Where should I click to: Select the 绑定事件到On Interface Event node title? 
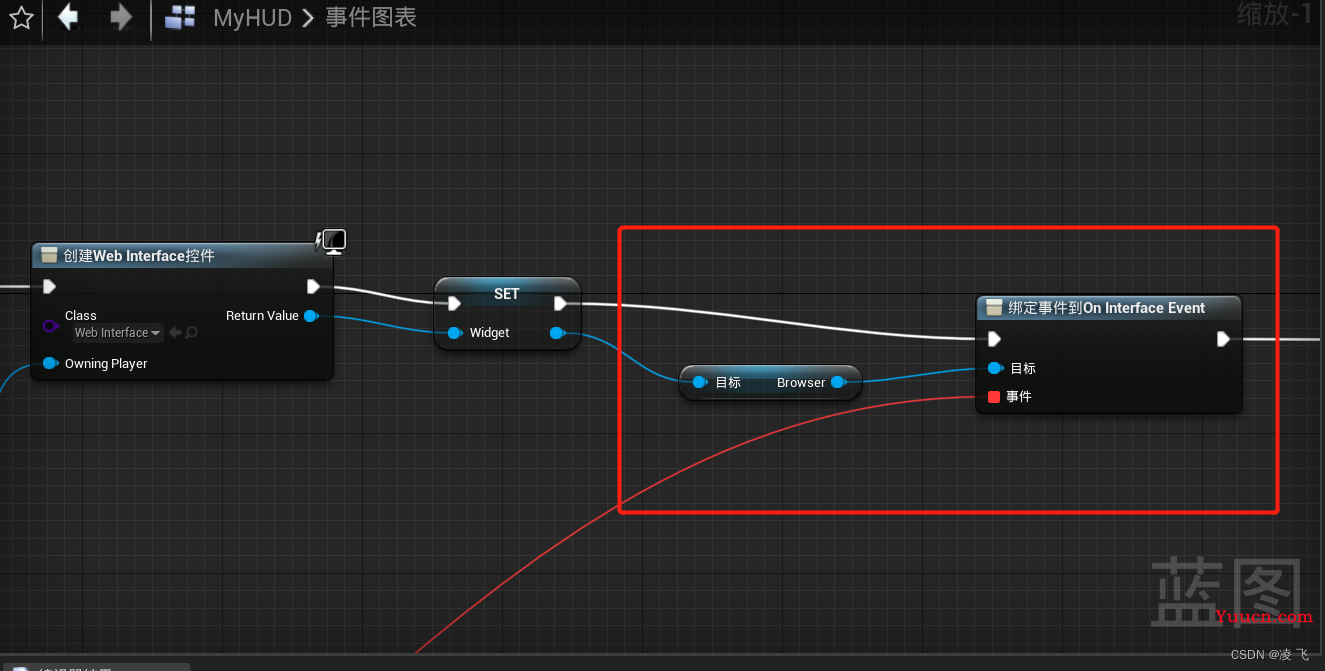[1107, 308]
